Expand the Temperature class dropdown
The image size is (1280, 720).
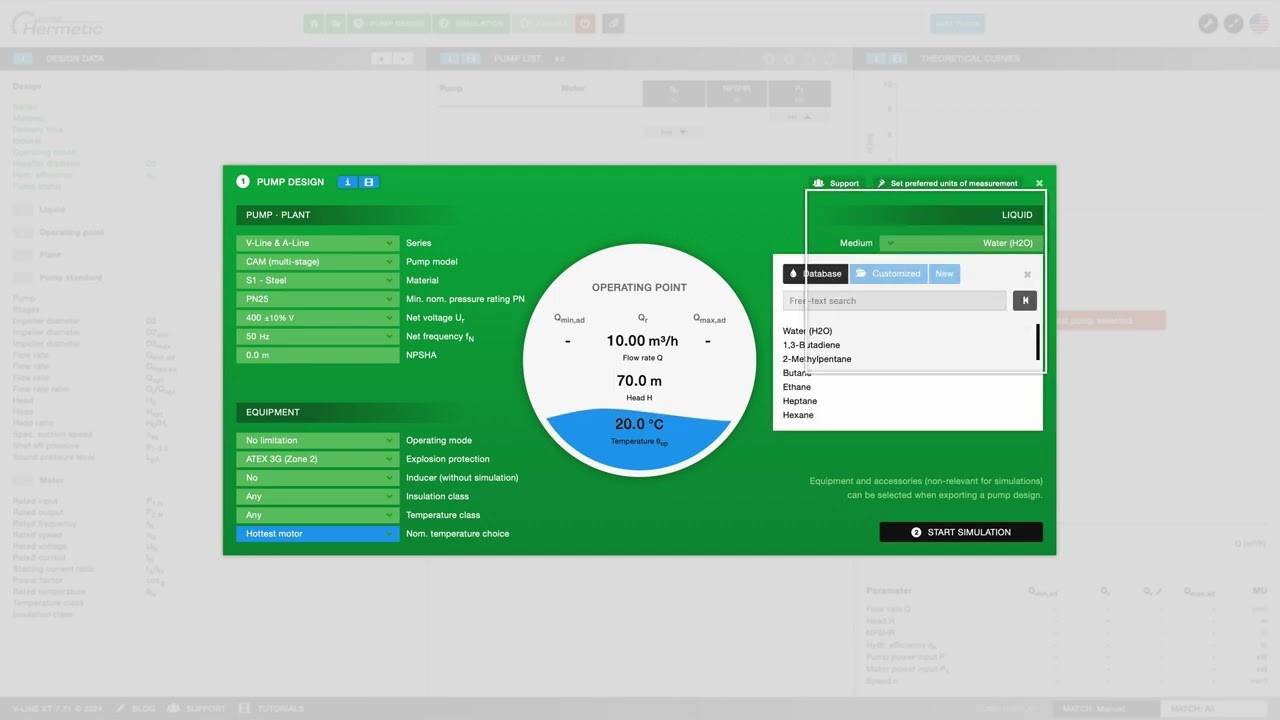click(318, 515)
